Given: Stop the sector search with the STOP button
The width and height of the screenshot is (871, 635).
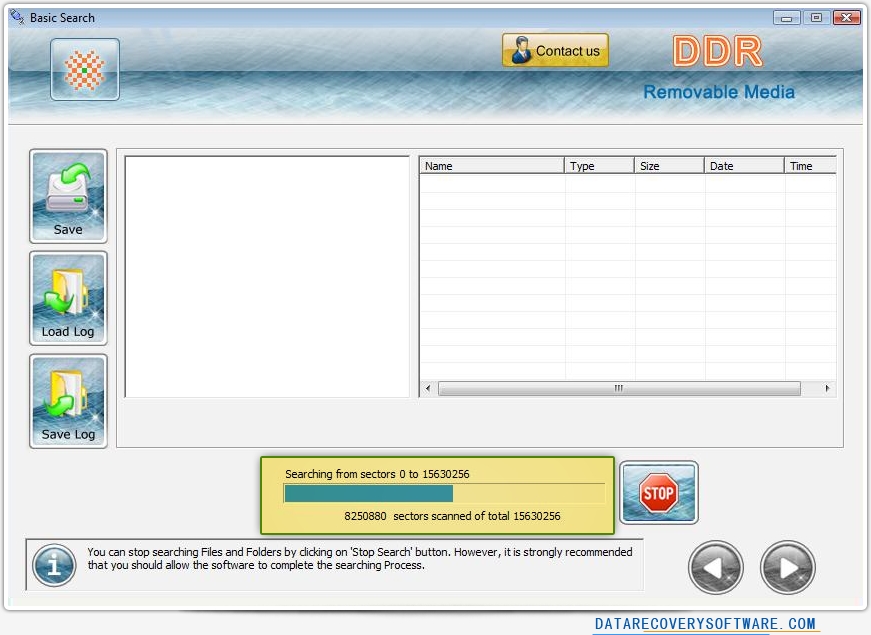Looking at the screenshot, I should click(x=658, y=493).
